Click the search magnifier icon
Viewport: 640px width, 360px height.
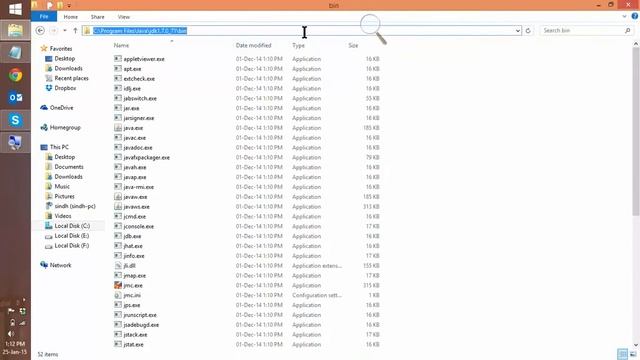[x=627, y=31]
